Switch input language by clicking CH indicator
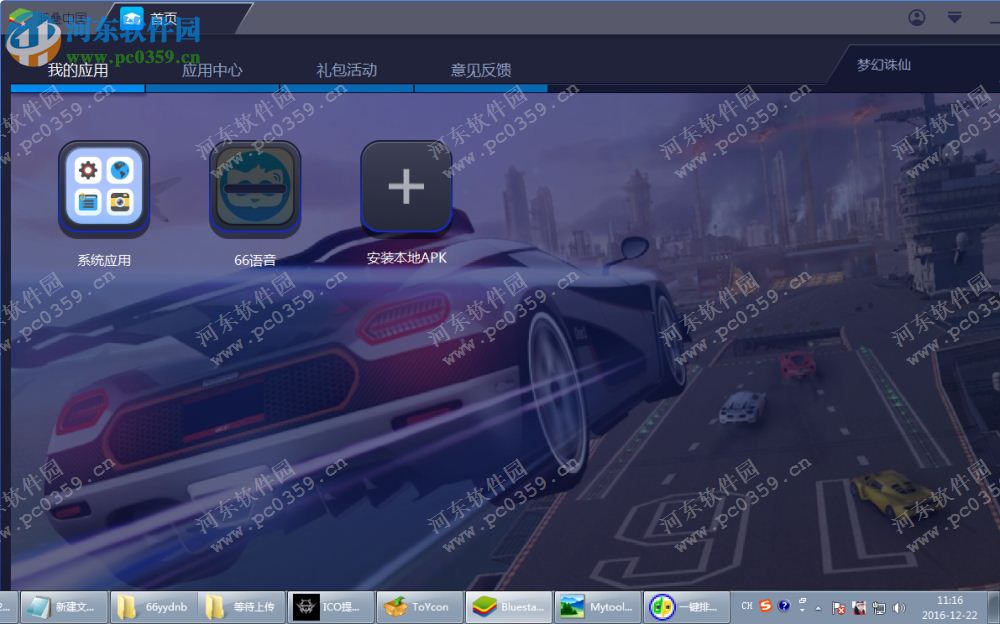The height and width of the screenshot is (624, 1000). [x=746, y=607]
